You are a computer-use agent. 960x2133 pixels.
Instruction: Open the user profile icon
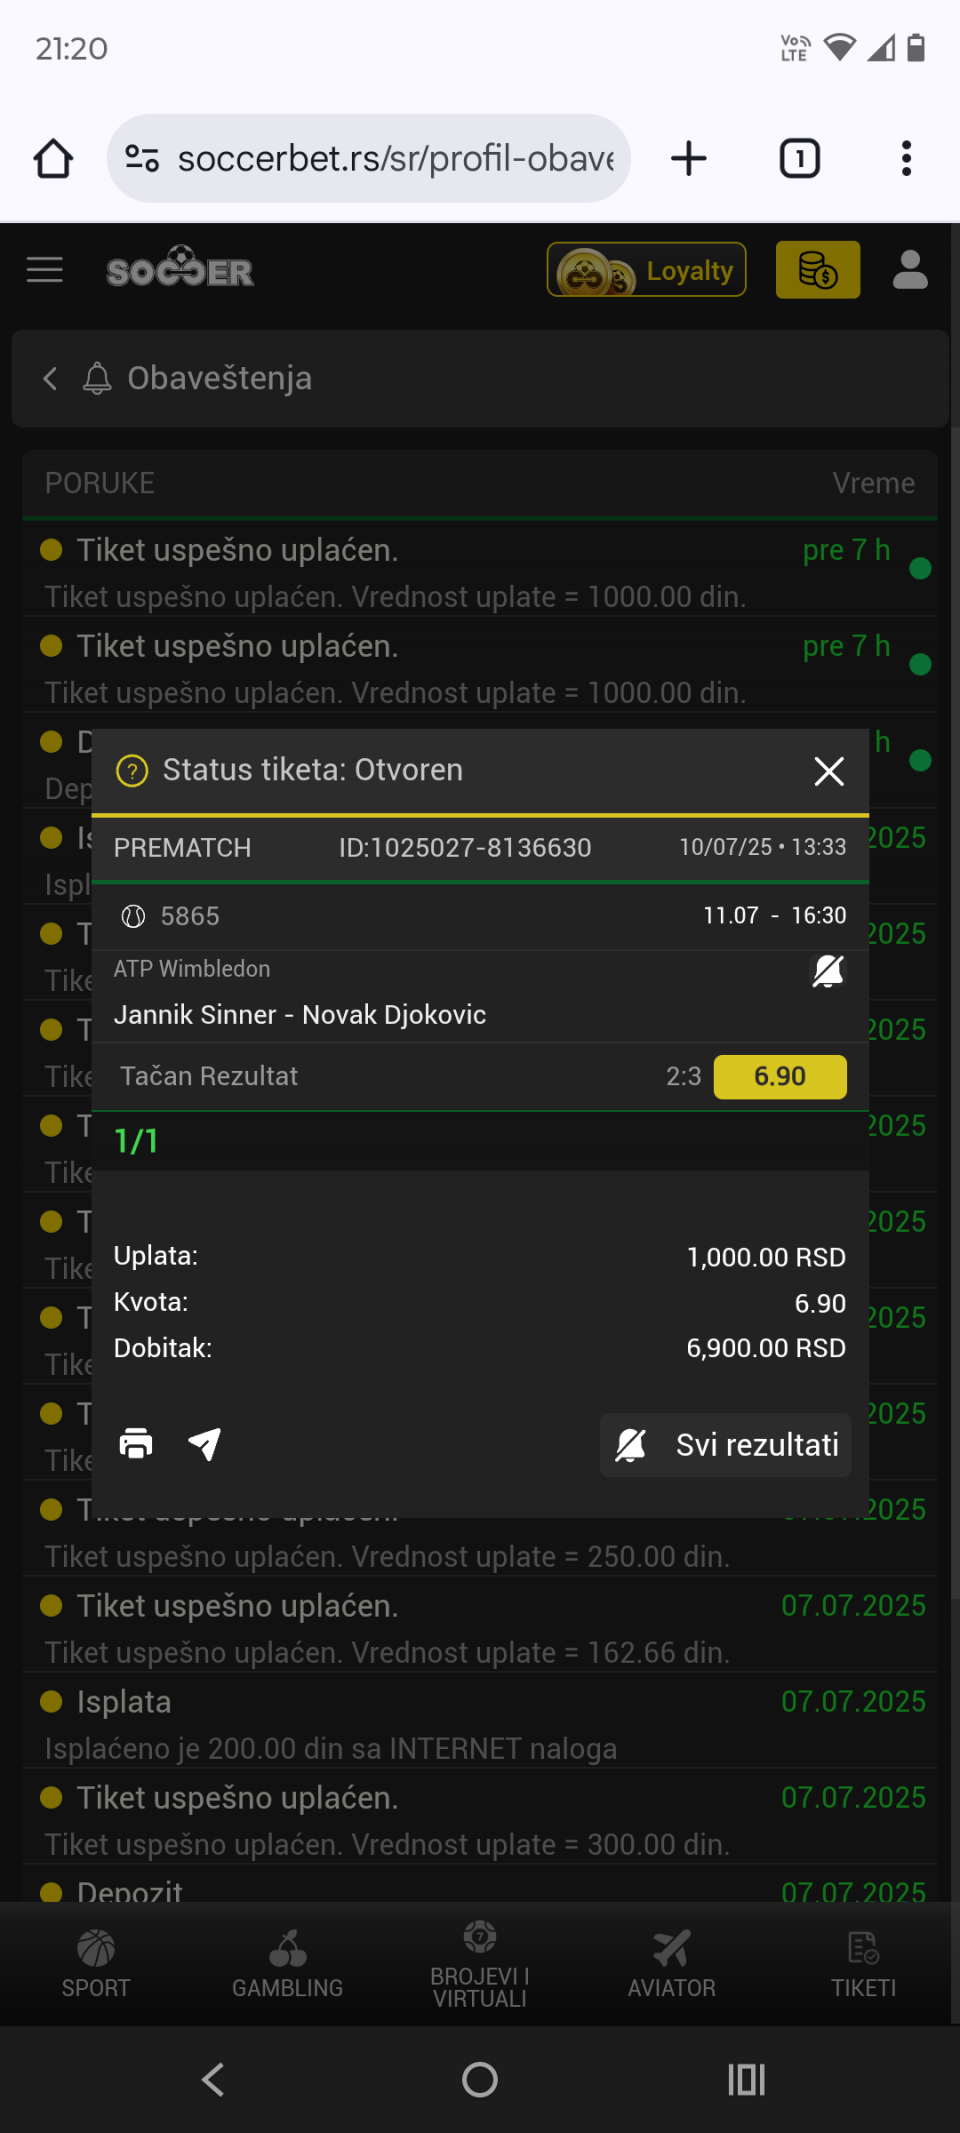(x=910, y=270)
